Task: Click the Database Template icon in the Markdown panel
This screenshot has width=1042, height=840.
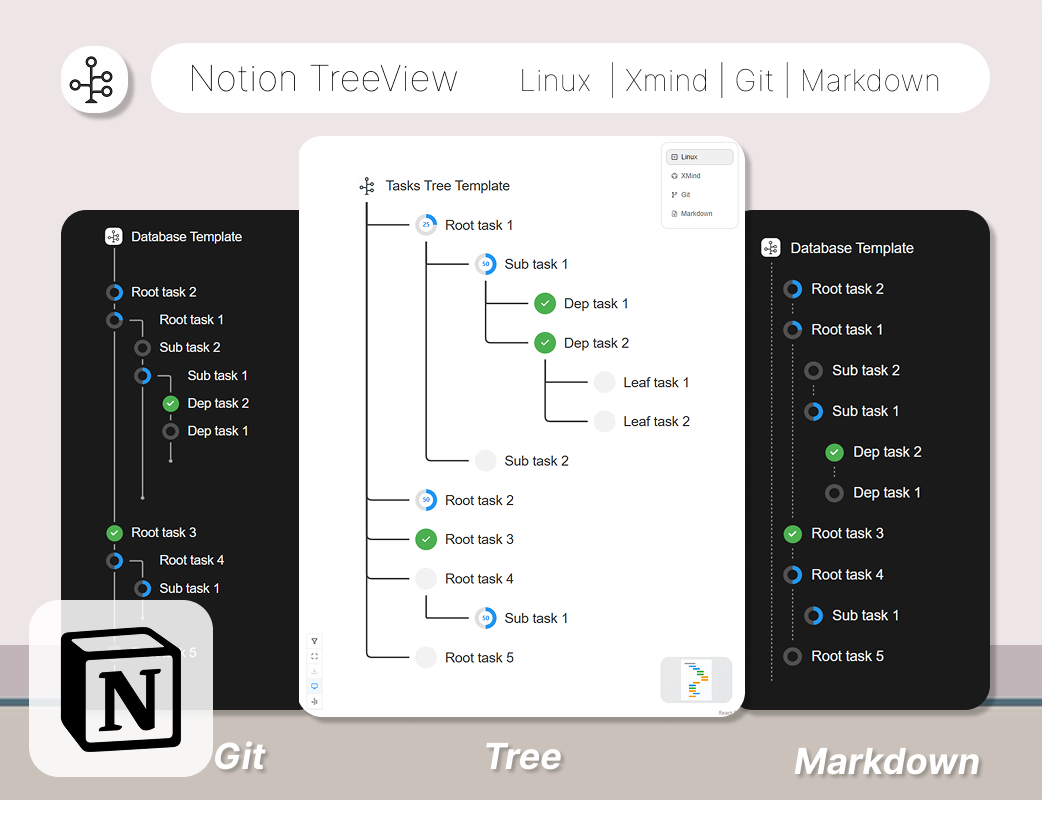Action: [771, 248]
